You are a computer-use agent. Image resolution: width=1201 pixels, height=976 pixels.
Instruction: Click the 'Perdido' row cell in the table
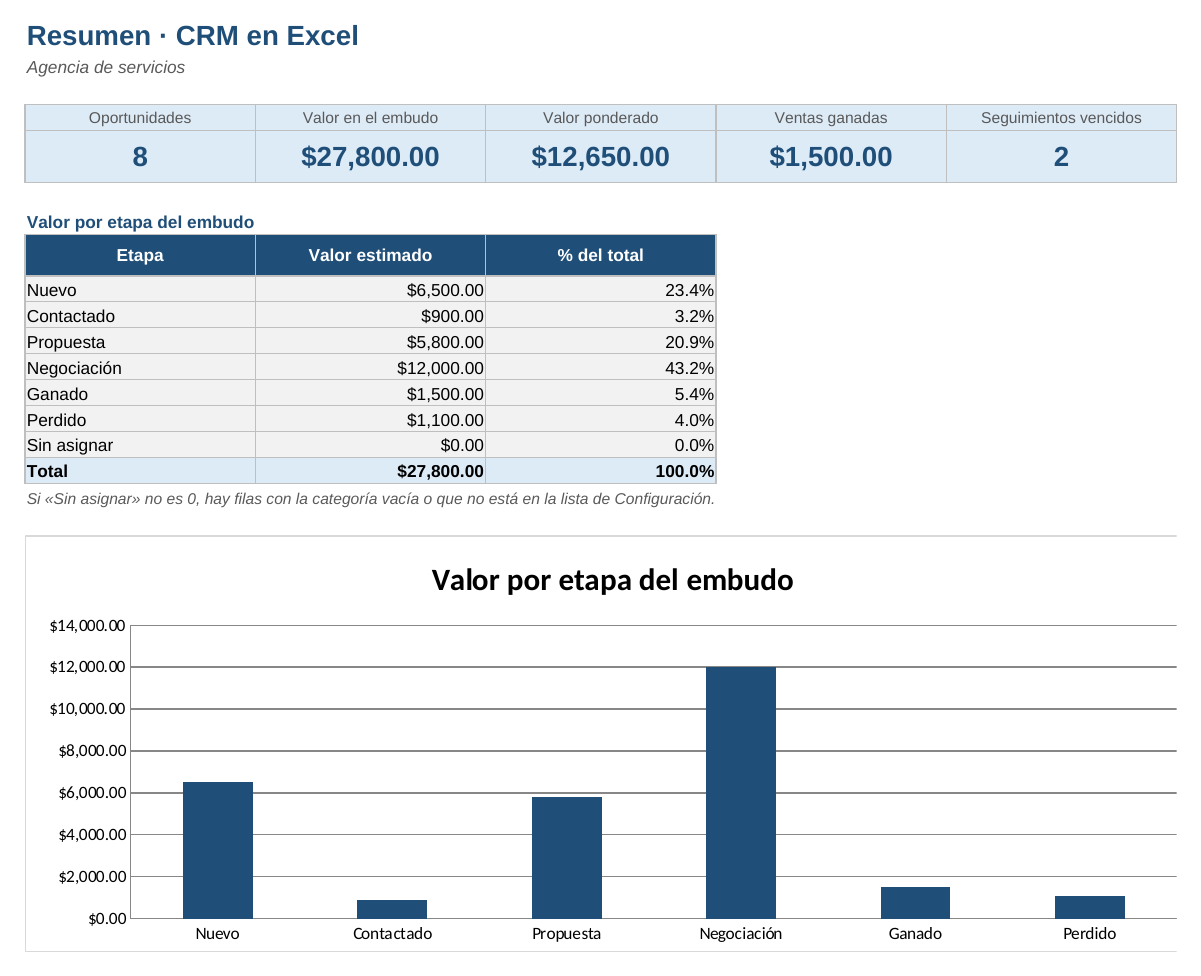140,420
